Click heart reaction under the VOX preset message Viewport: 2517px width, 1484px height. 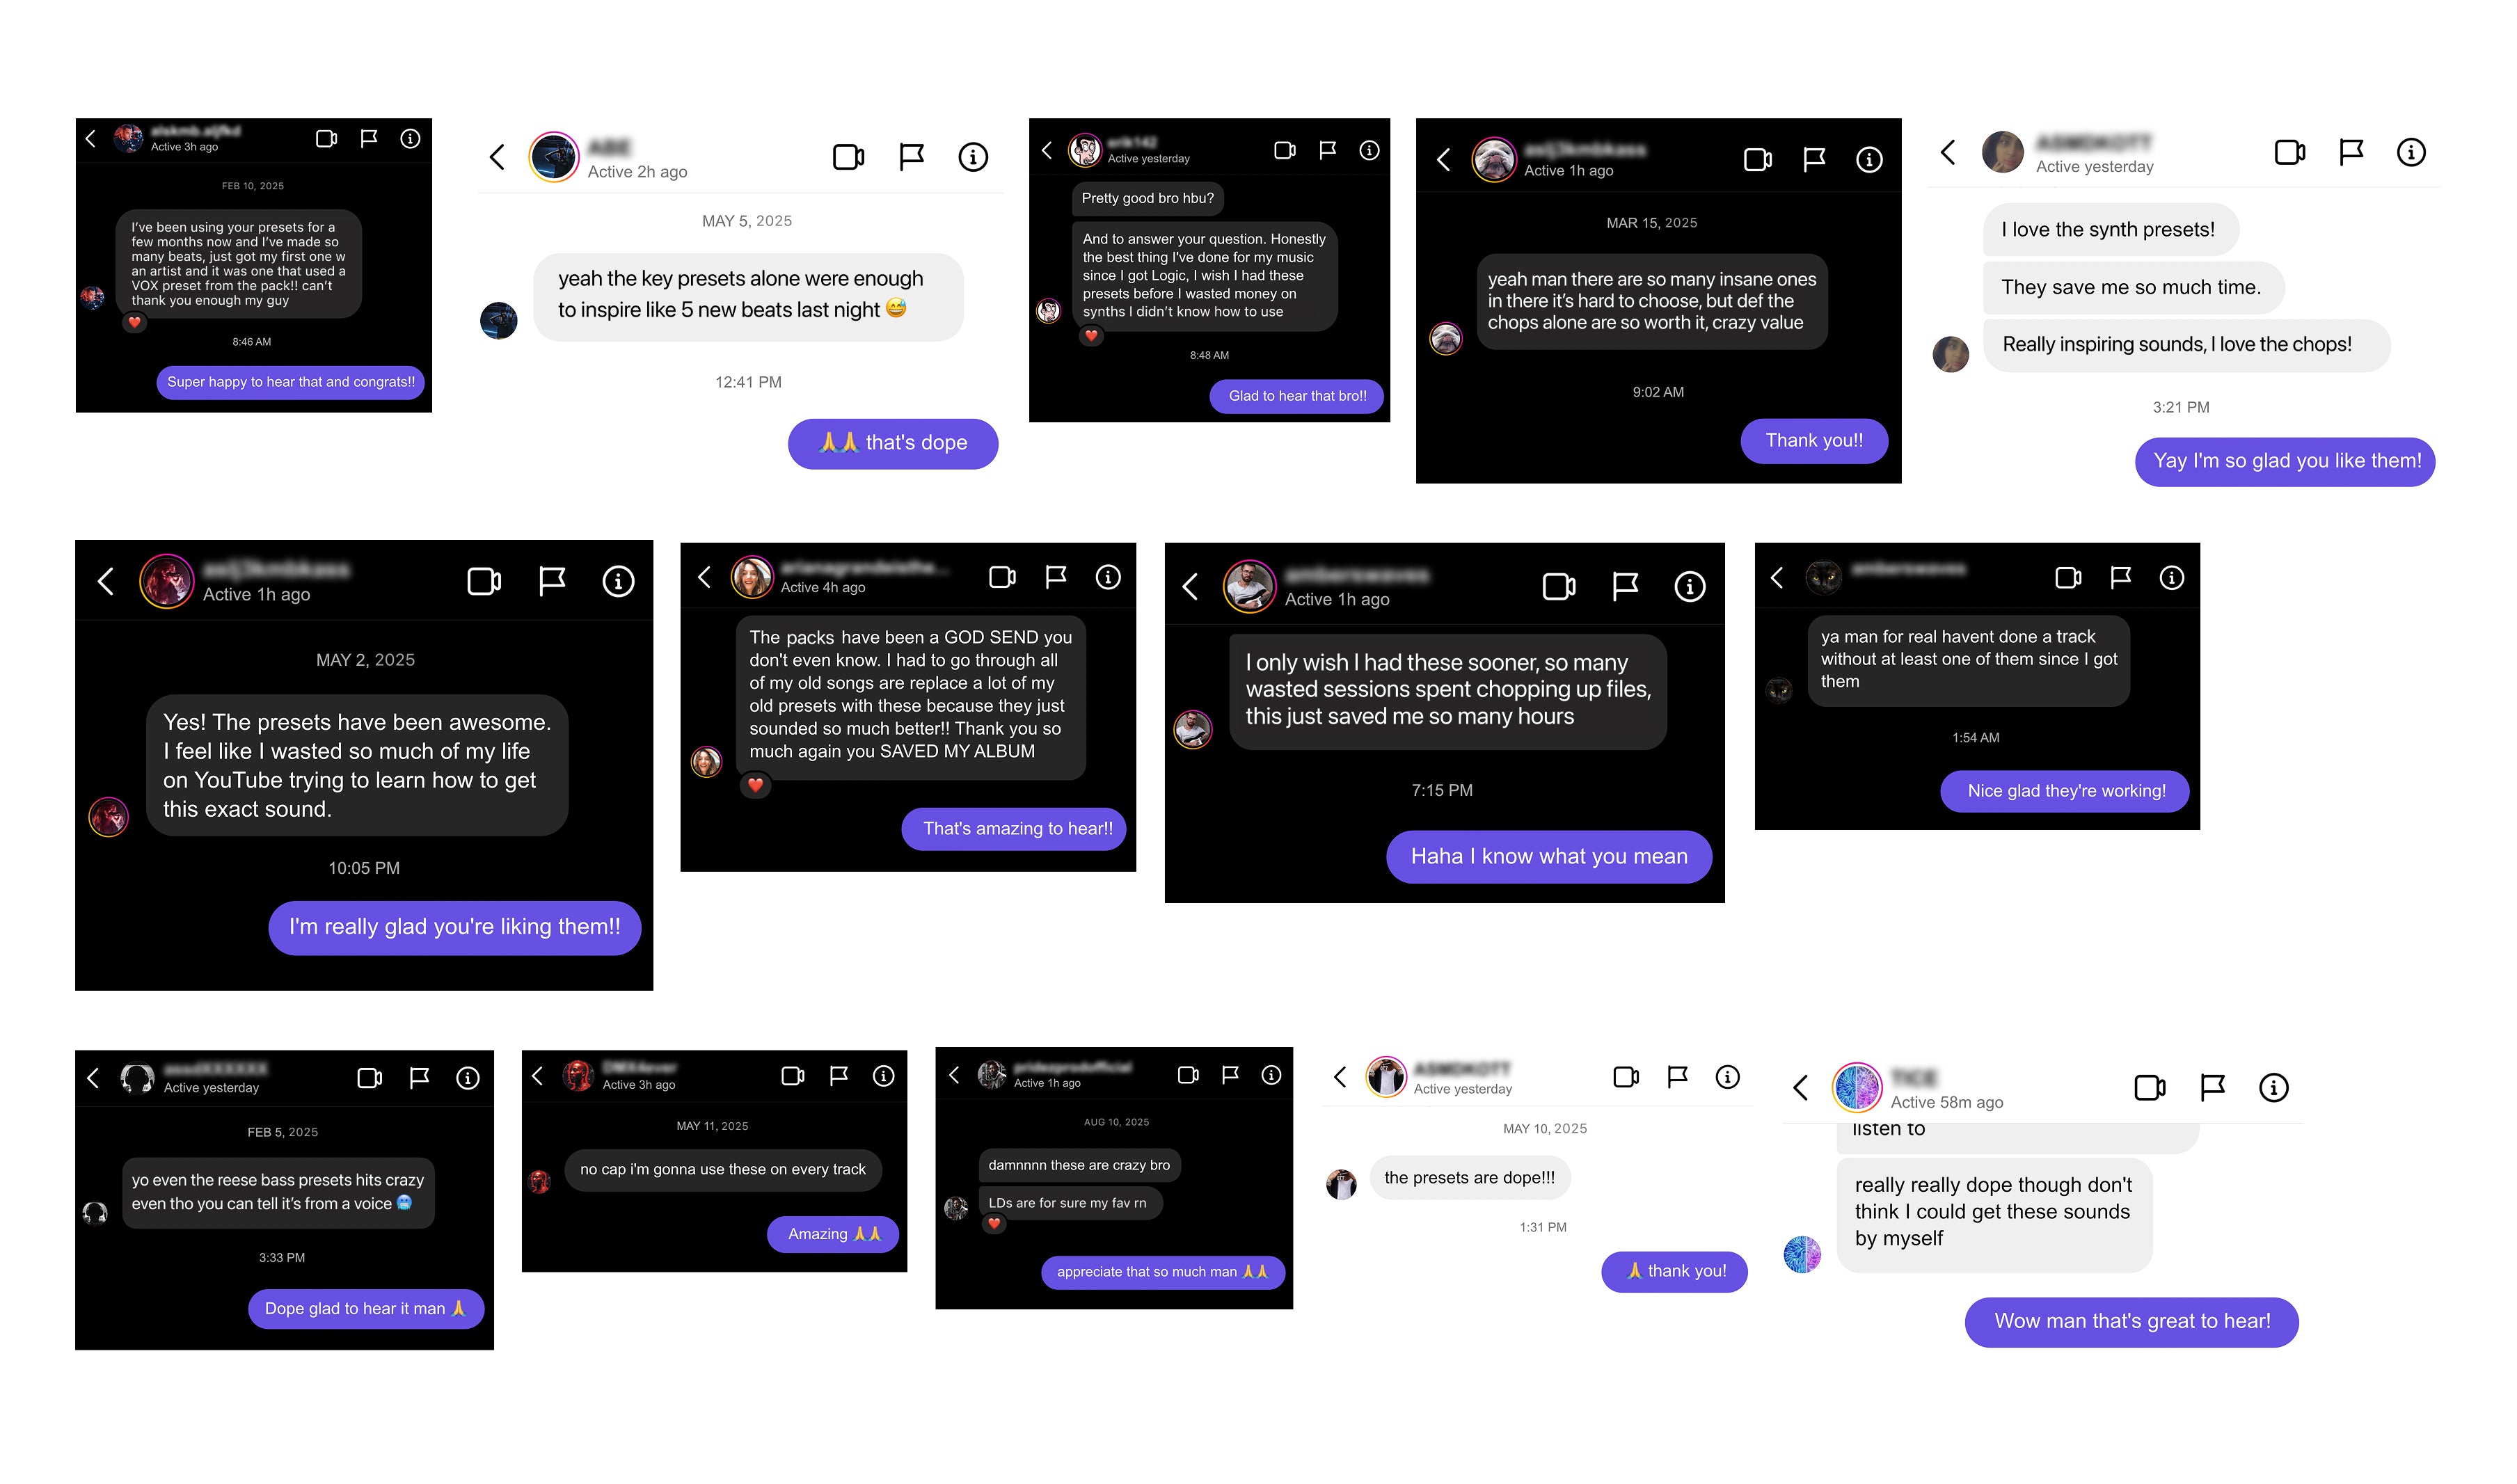(134, 322)
